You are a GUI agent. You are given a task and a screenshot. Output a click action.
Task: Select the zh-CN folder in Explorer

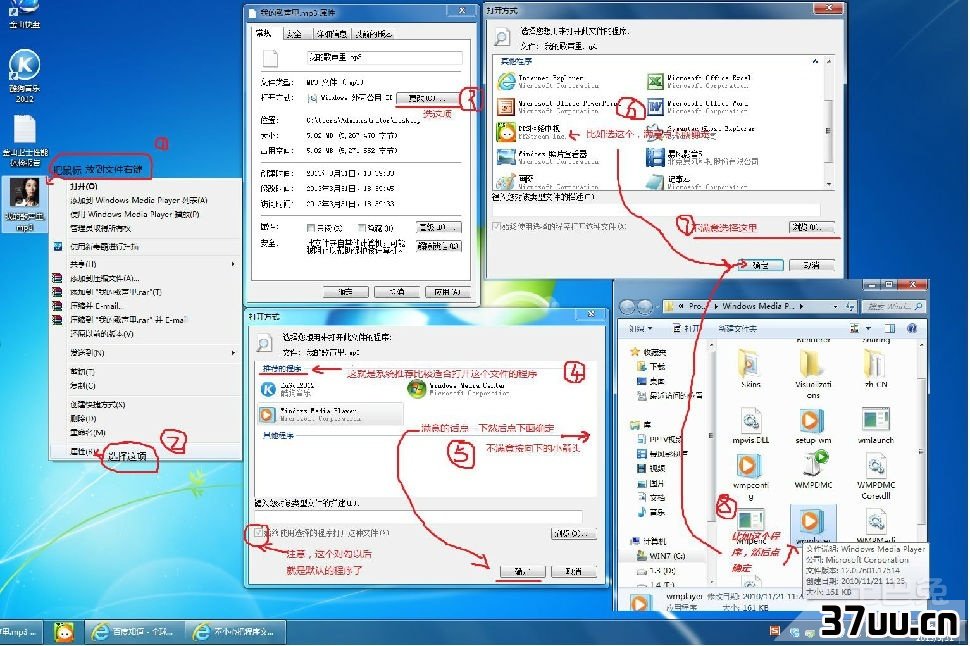[x=875, y=369]
